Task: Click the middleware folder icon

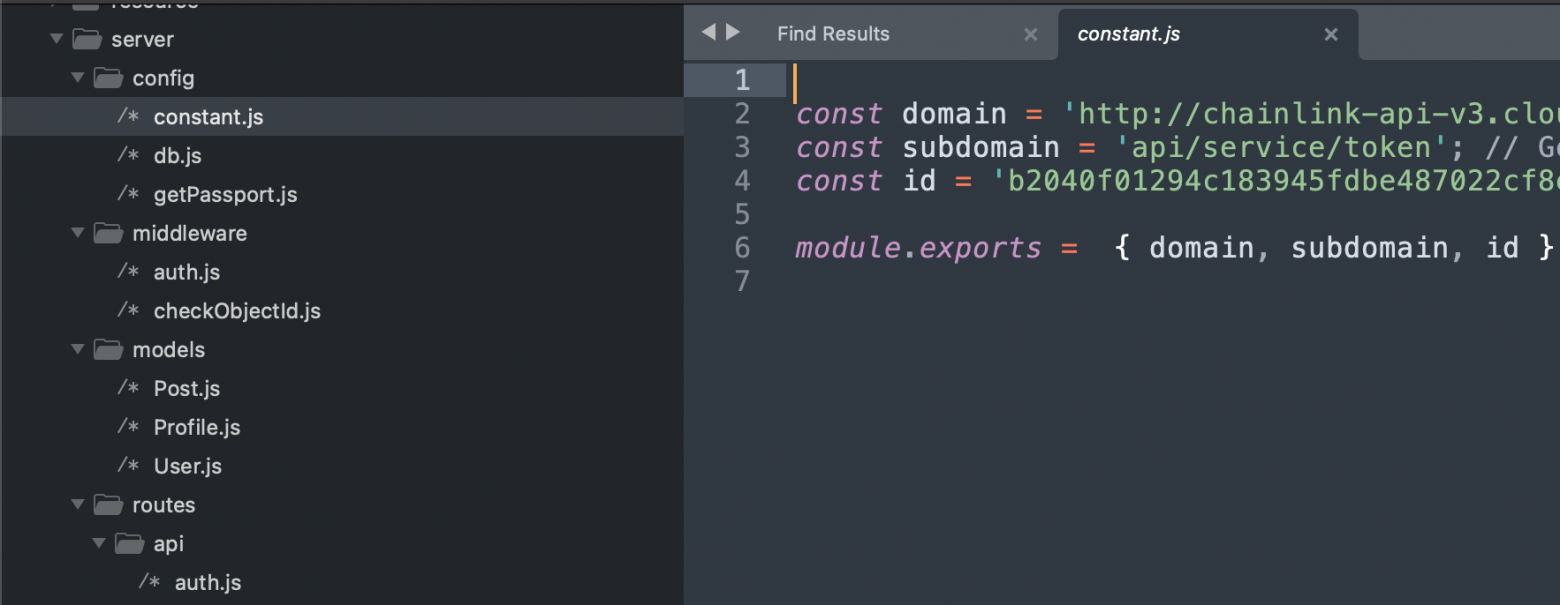Action: [x=109, y=233]
